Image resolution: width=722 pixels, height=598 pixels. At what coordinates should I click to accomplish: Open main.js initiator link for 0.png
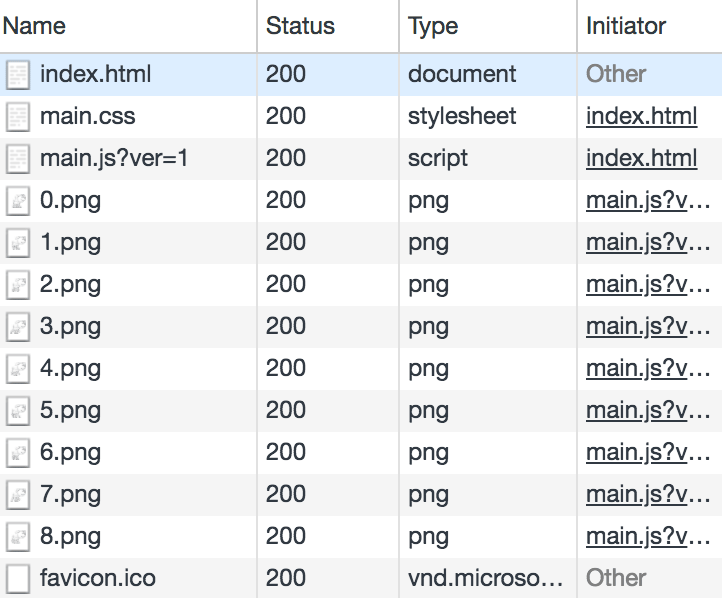coord(648,200)
